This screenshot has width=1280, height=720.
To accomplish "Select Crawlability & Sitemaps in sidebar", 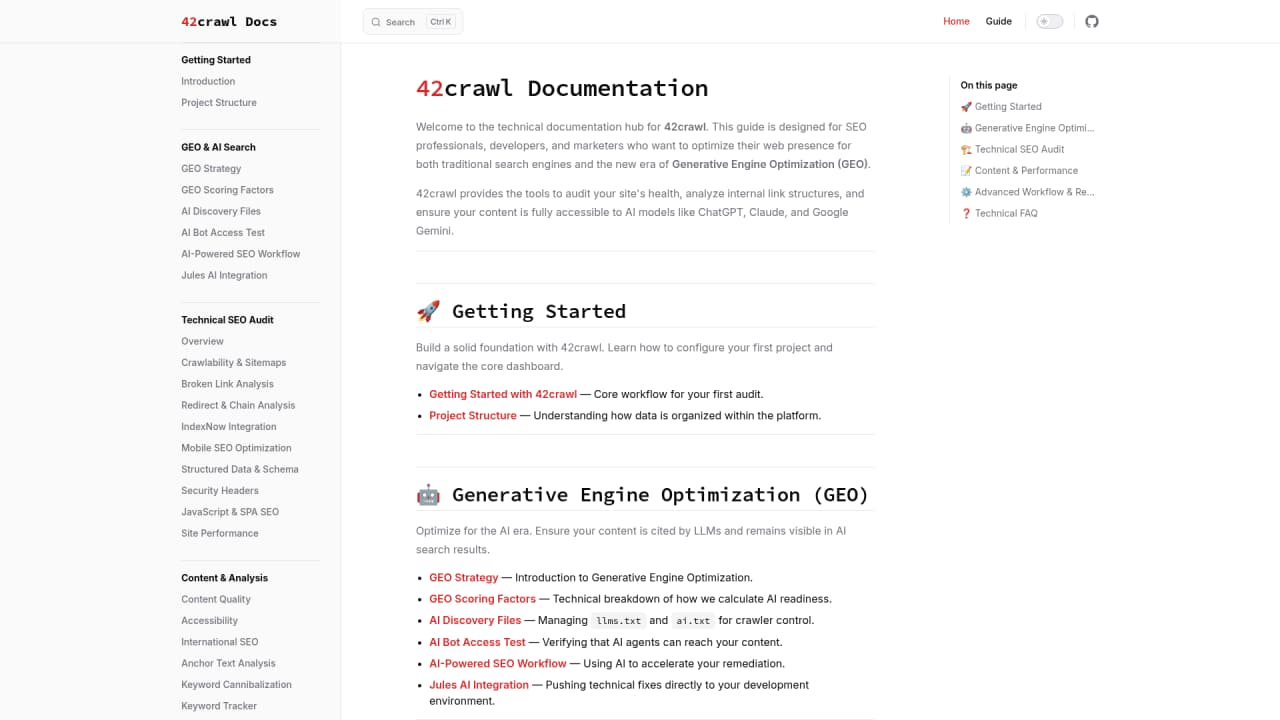I will pos(234,363).
